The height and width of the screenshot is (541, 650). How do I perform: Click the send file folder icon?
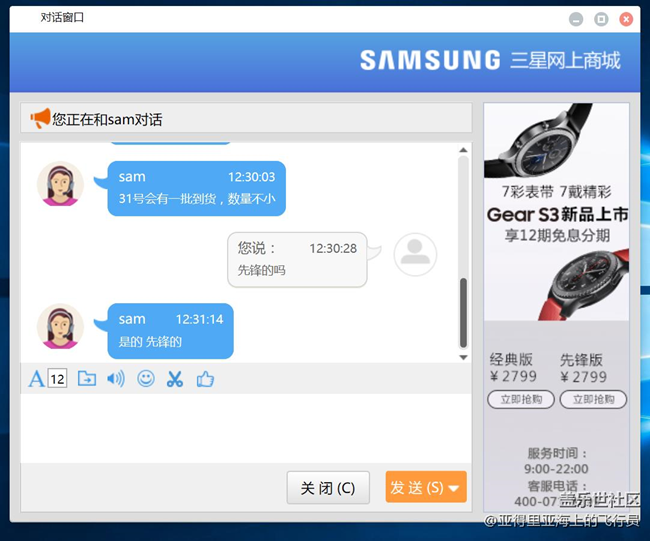coord(87,379)
